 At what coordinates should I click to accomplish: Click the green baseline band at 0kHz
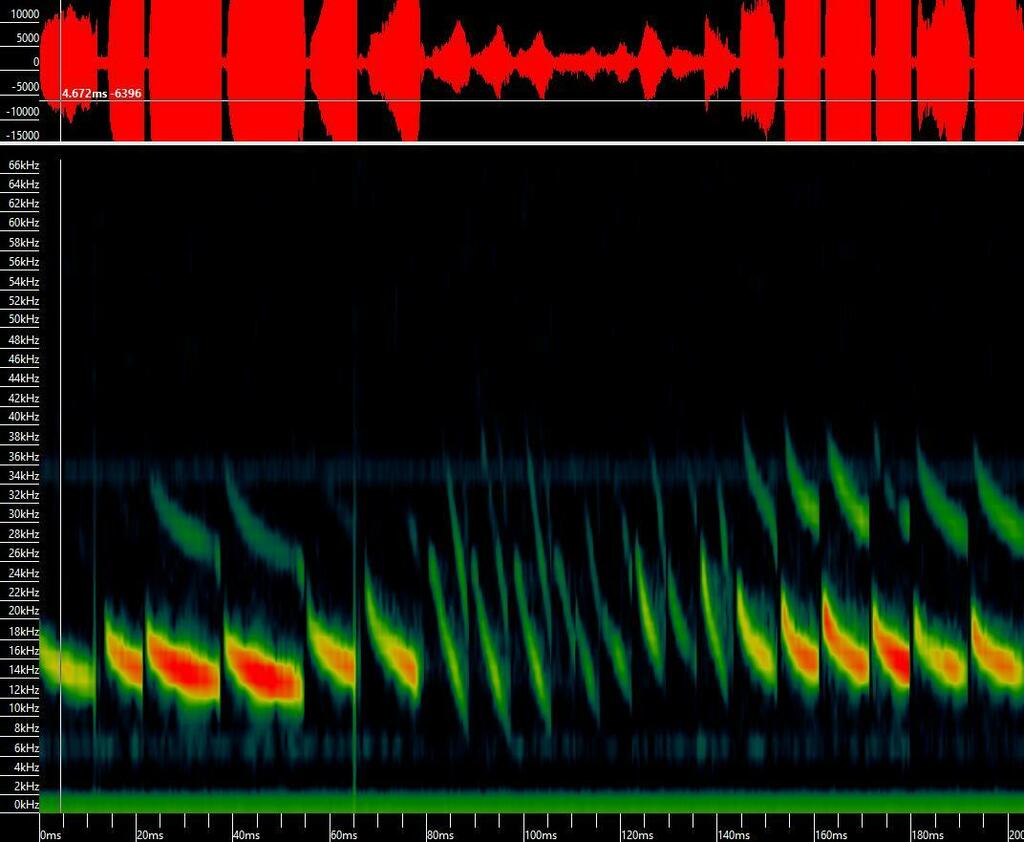[x=500, y=801]
